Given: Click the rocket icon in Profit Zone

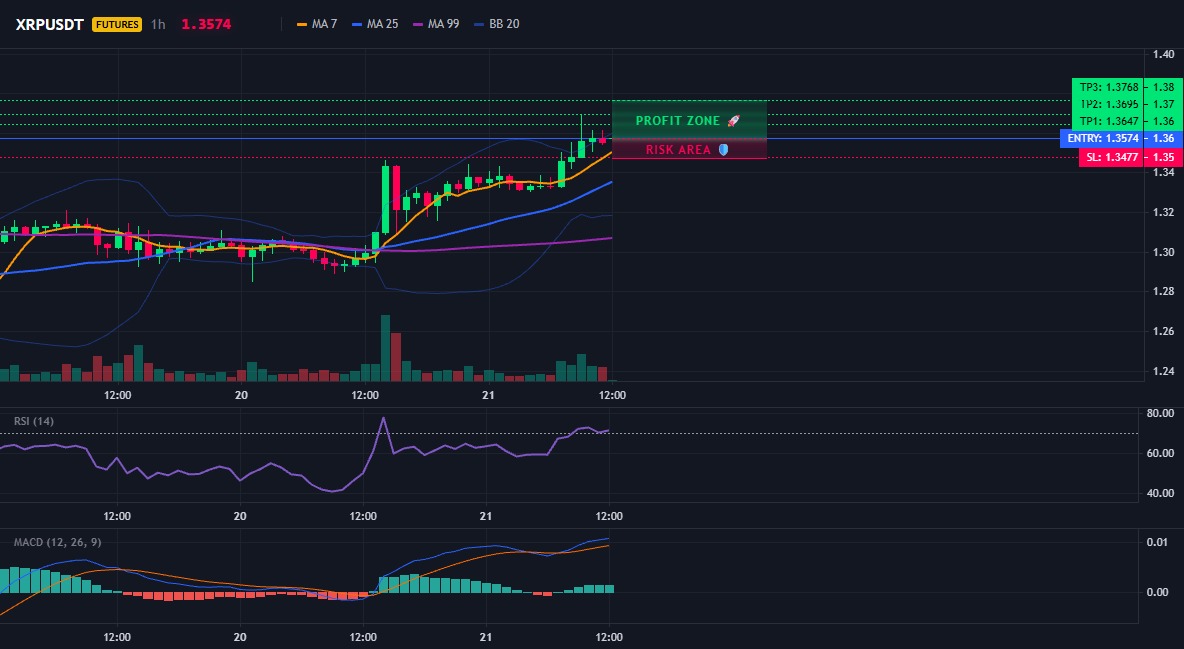Looking at the screenshot, I should (x=733, y=121).
